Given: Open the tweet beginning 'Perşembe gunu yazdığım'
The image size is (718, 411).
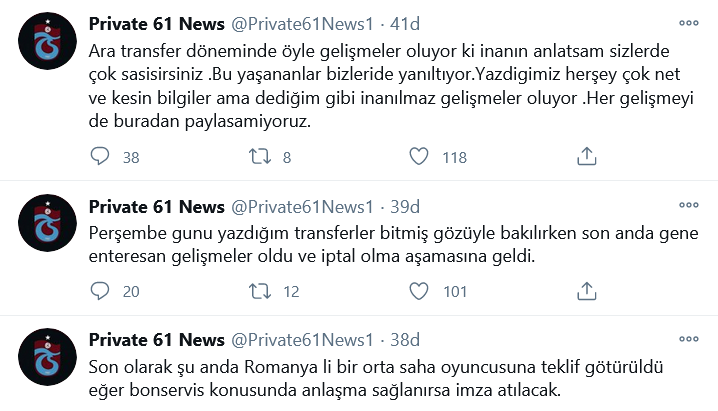Looking at the screenshot, I should [x=393, y=244].
